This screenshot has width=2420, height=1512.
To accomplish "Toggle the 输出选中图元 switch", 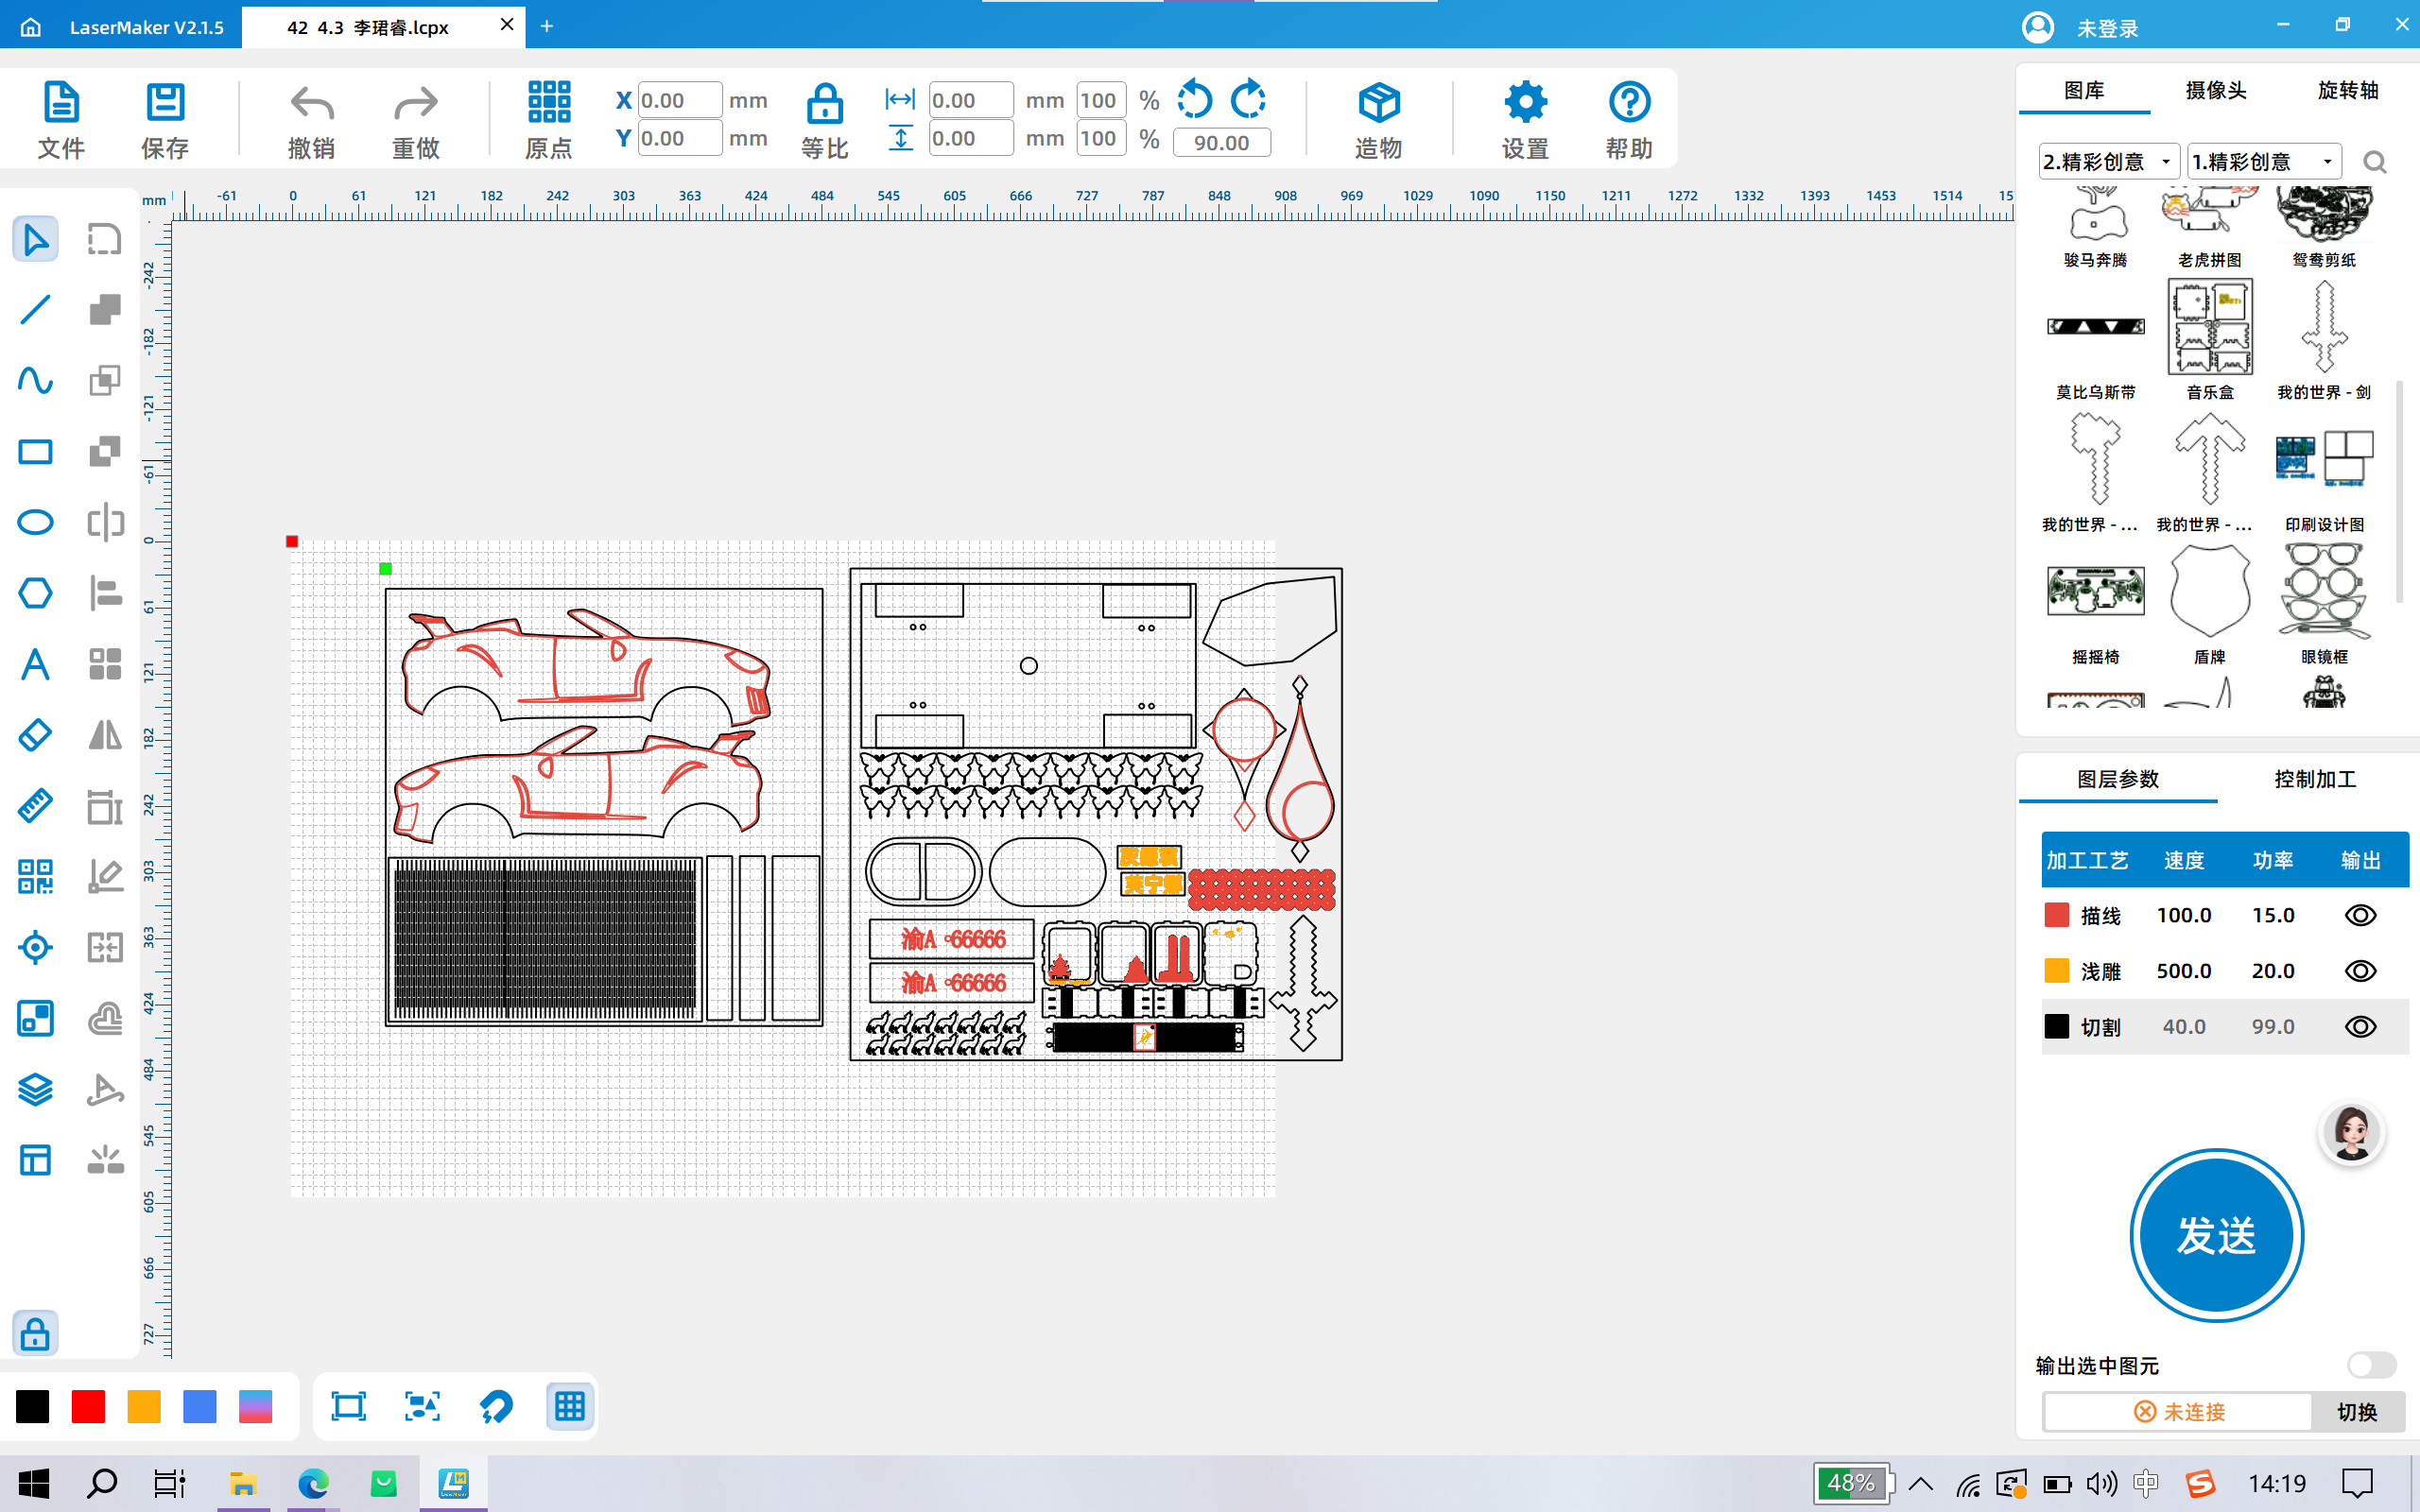I will pos(2372,1365).
